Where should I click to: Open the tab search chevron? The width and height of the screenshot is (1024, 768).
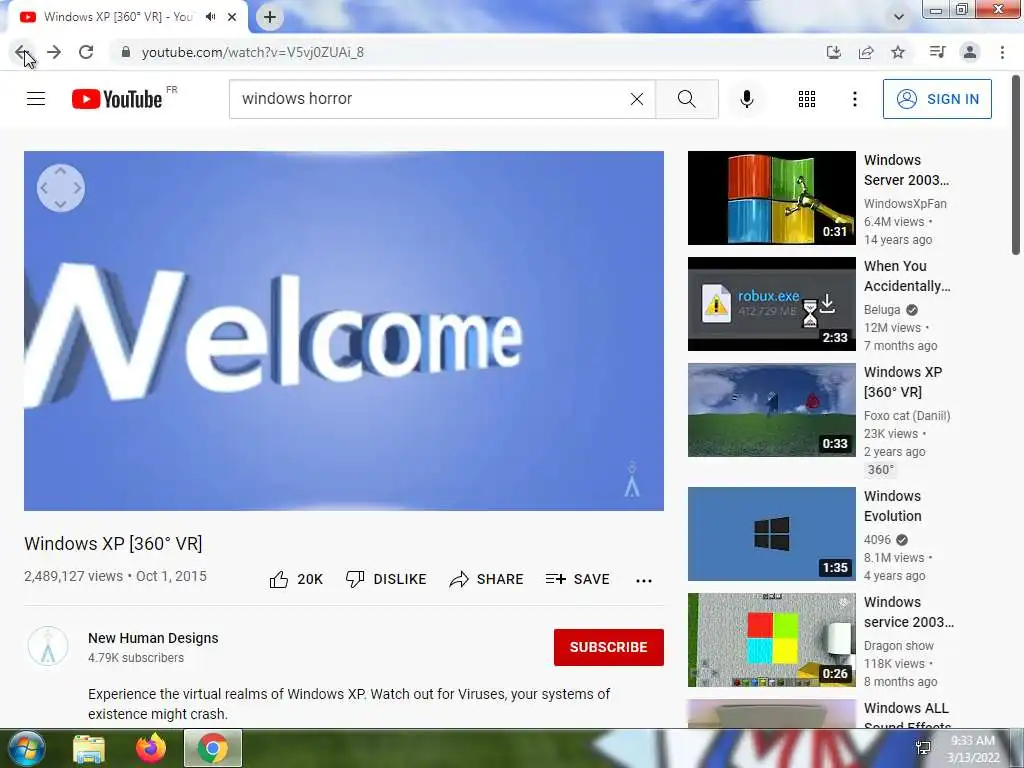click(899, 17)
